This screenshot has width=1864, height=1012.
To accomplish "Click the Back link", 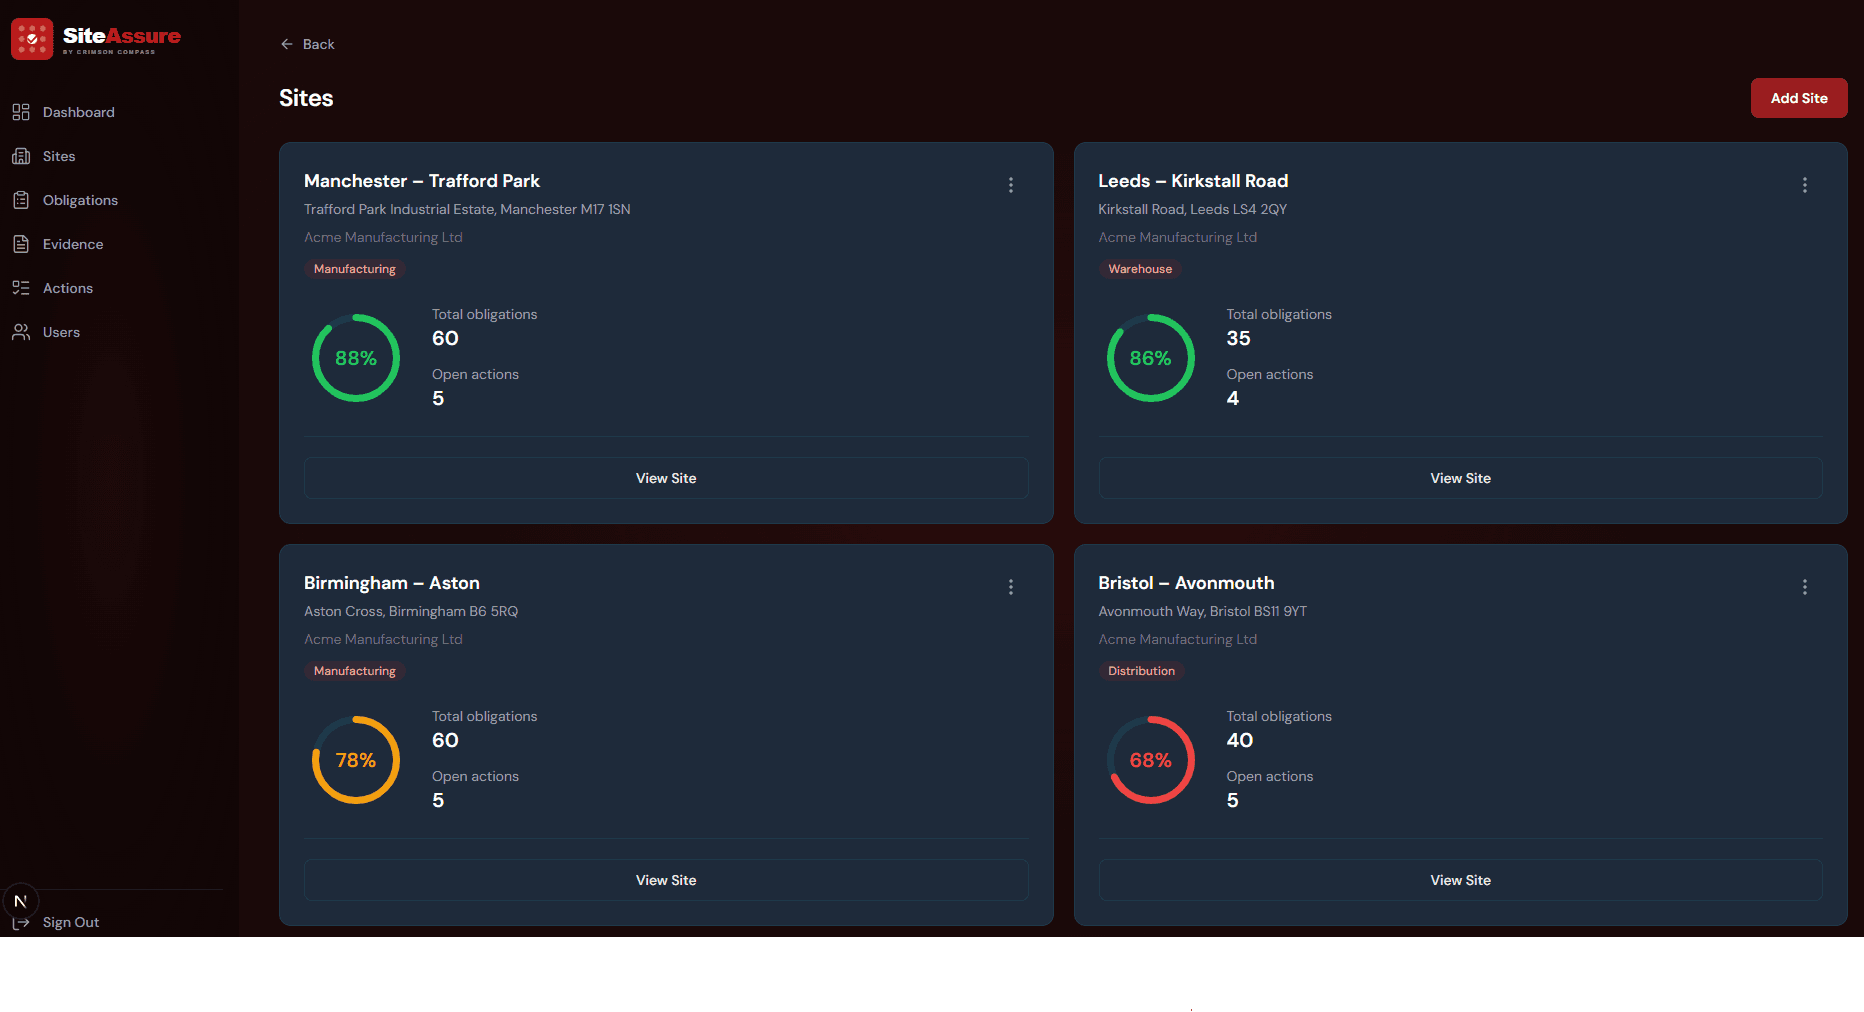I will (308, 44).
